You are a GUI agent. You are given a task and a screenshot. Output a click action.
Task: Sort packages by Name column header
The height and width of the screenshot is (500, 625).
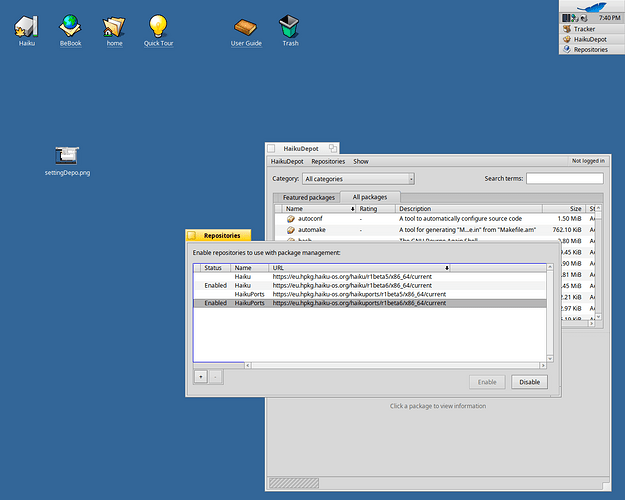pyautogui.click(x=319, y=209)
